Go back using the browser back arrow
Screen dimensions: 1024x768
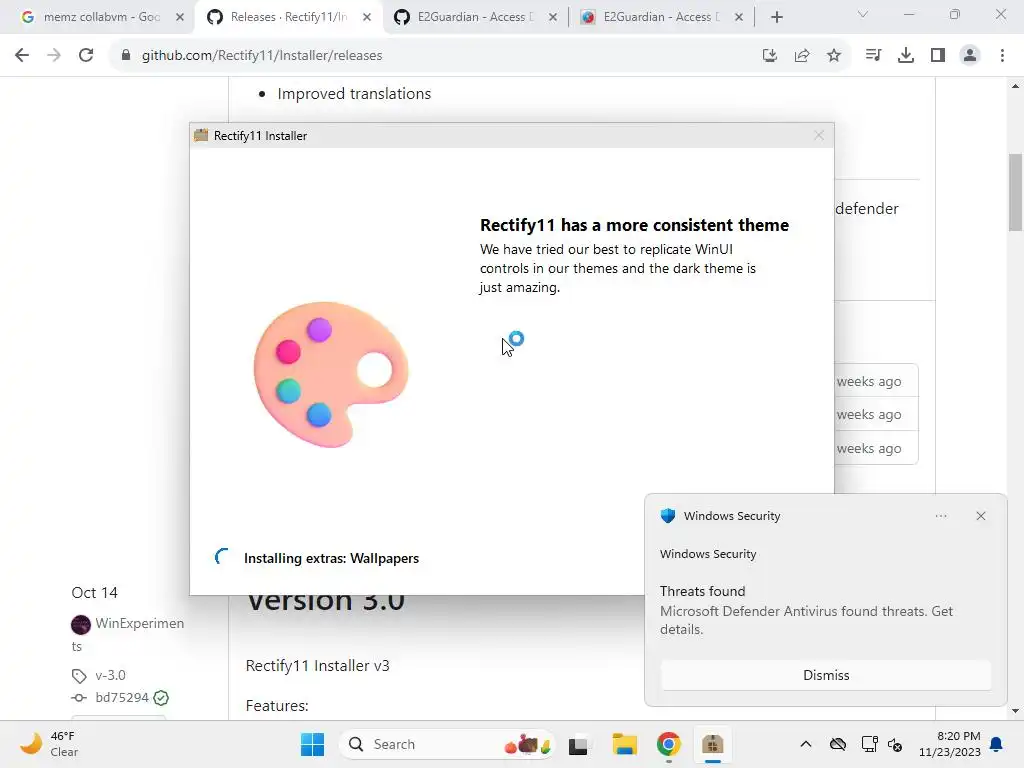[22, 56]
